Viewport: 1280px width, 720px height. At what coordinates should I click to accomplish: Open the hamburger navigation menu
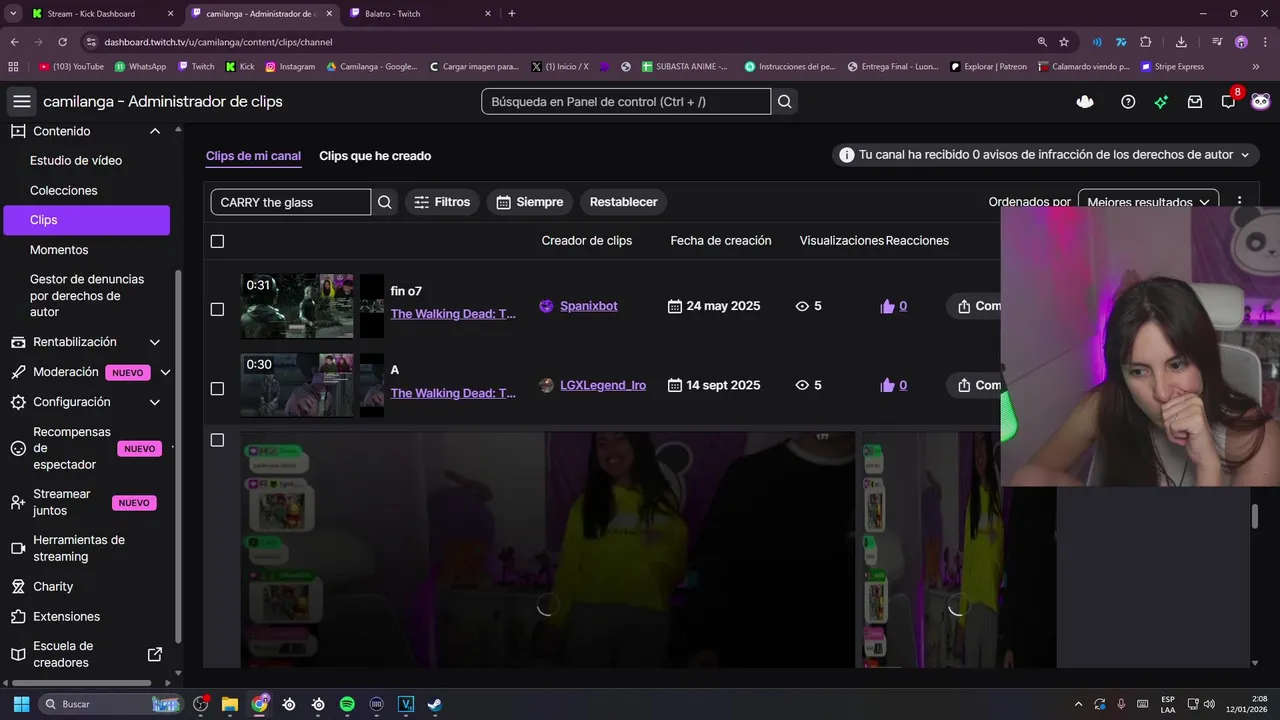point(22,101)
